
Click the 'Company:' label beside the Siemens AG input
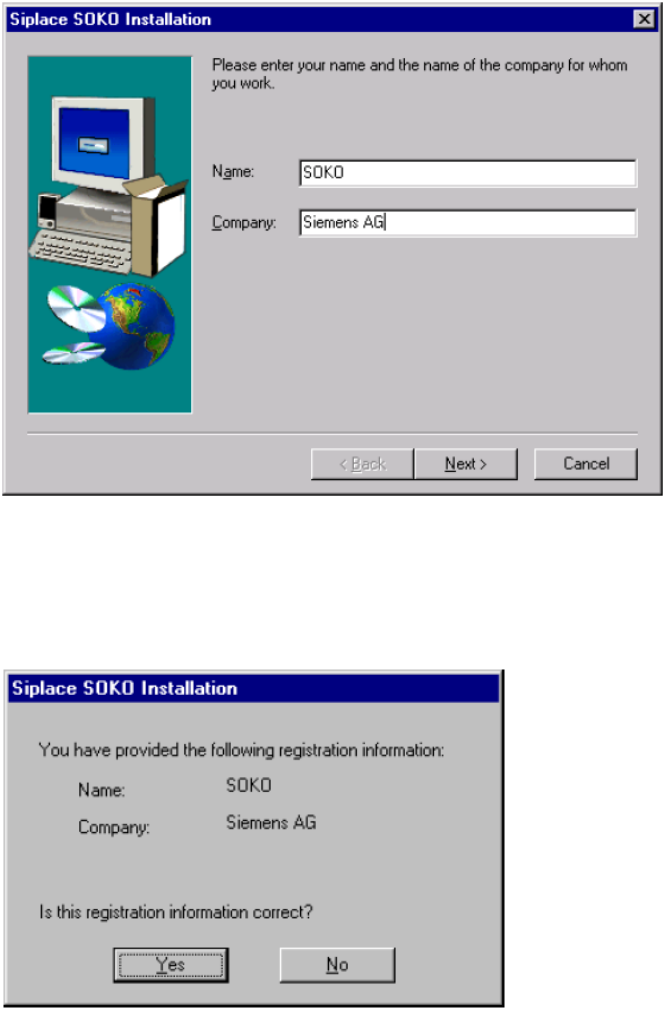[x=244, y=223]
